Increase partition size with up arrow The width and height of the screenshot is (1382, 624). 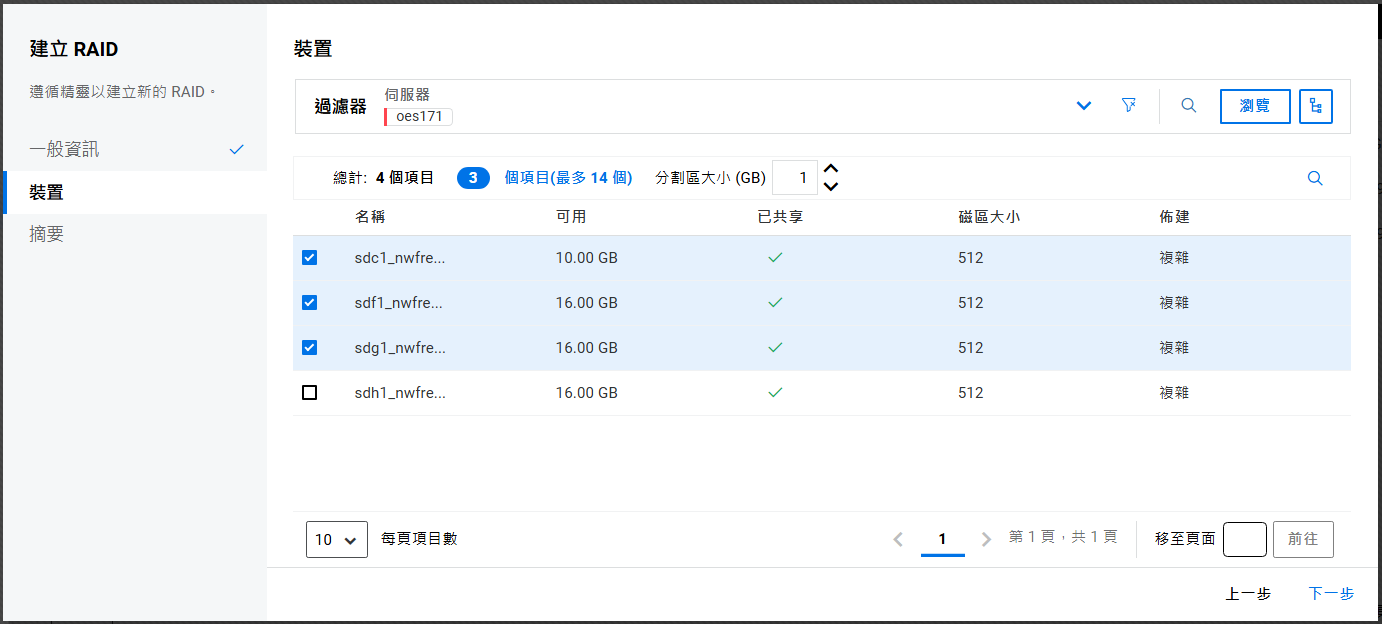pyautogui.click(x=830, y=170)
